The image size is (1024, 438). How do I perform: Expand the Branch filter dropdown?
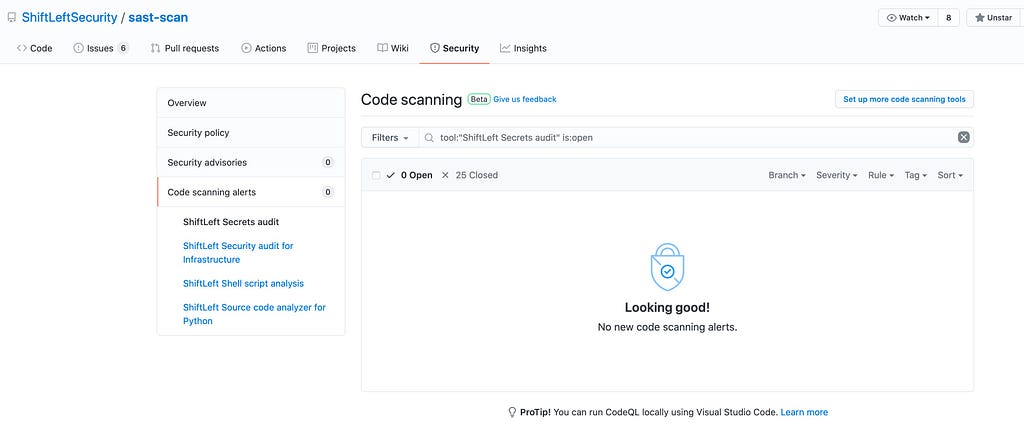click(787, 175)
